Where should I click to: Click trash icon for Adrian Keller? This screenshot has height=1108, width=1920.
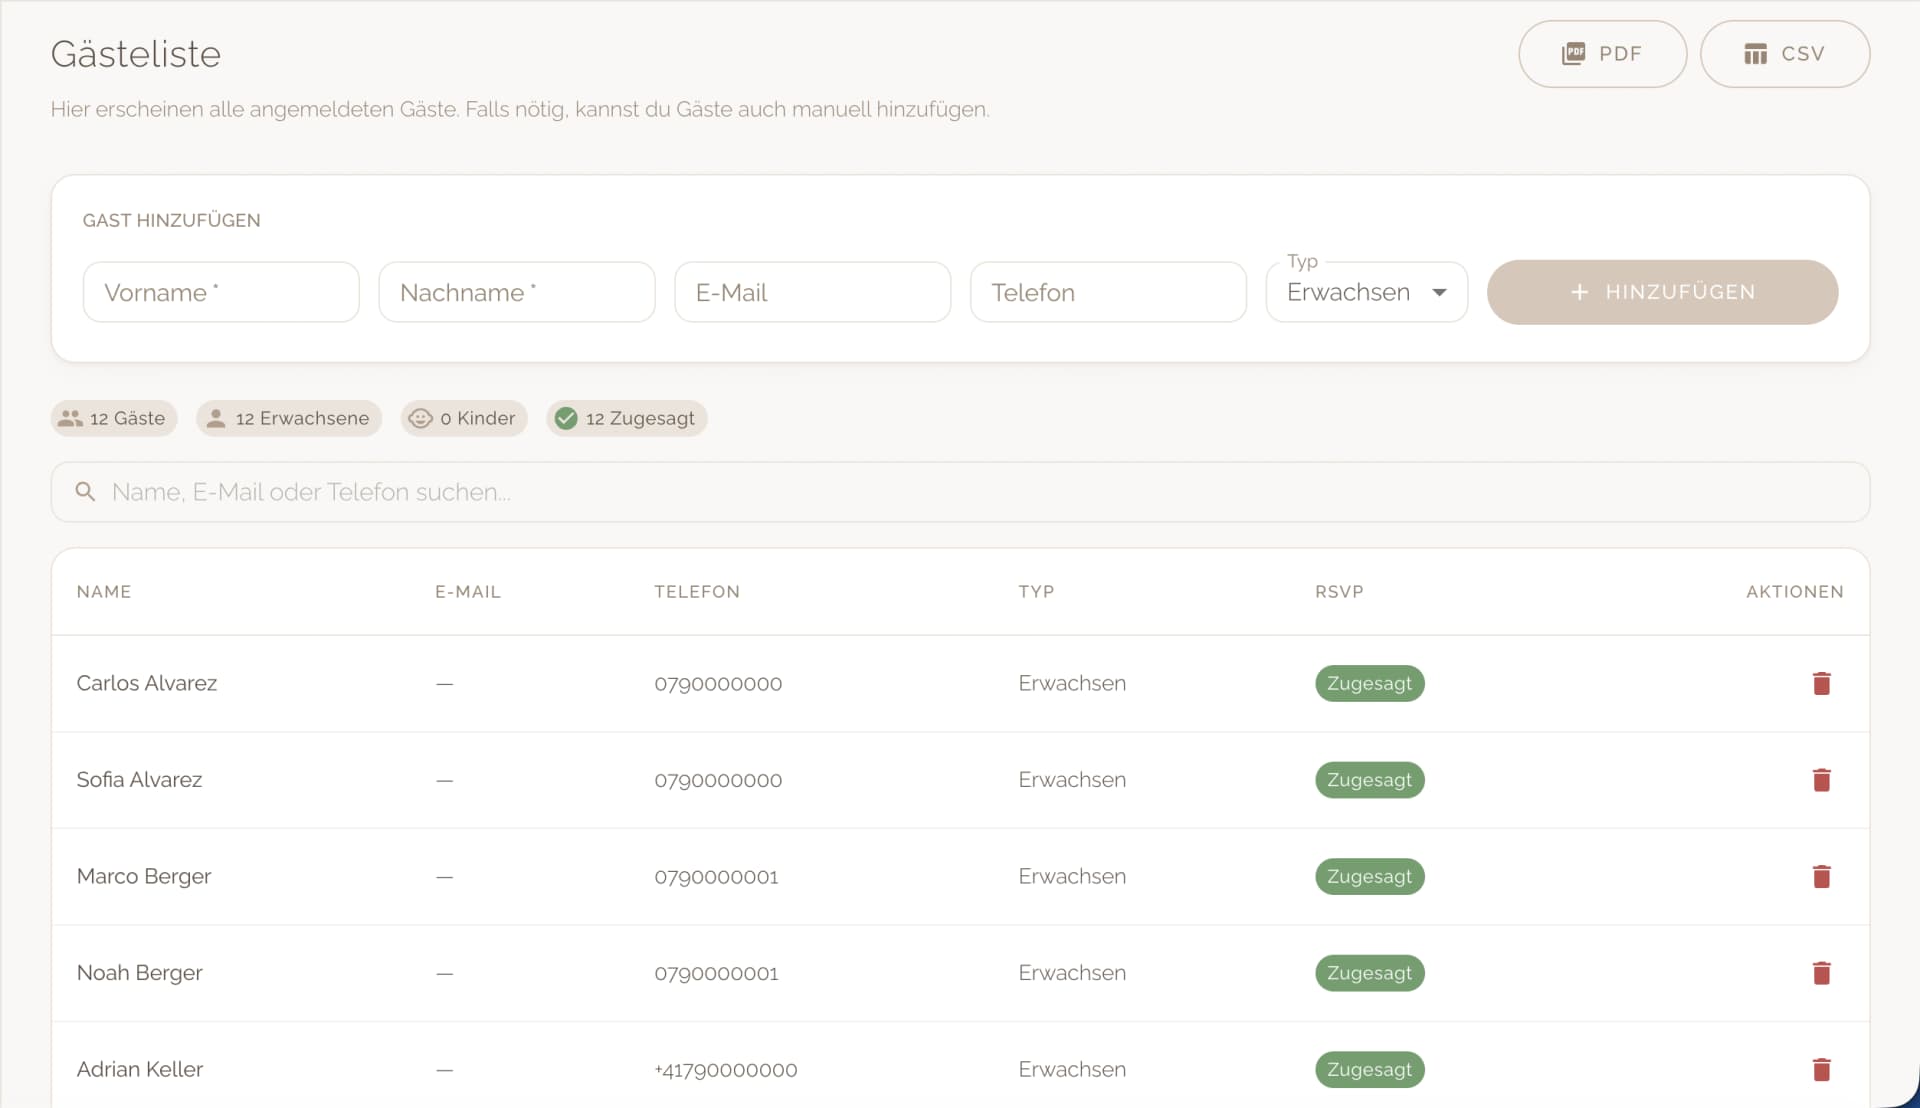(x=1821, y=1070)
